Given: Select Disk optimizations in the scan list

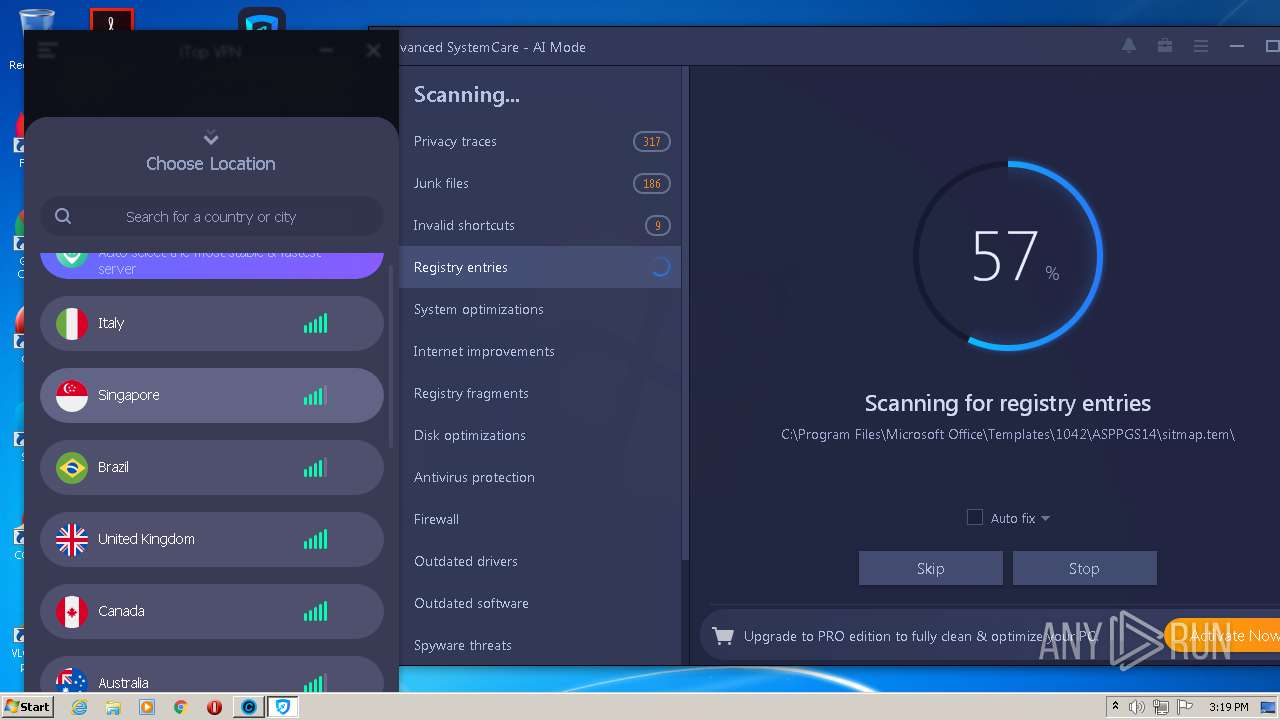Looking at the screenshot, I should pos(540,435).
